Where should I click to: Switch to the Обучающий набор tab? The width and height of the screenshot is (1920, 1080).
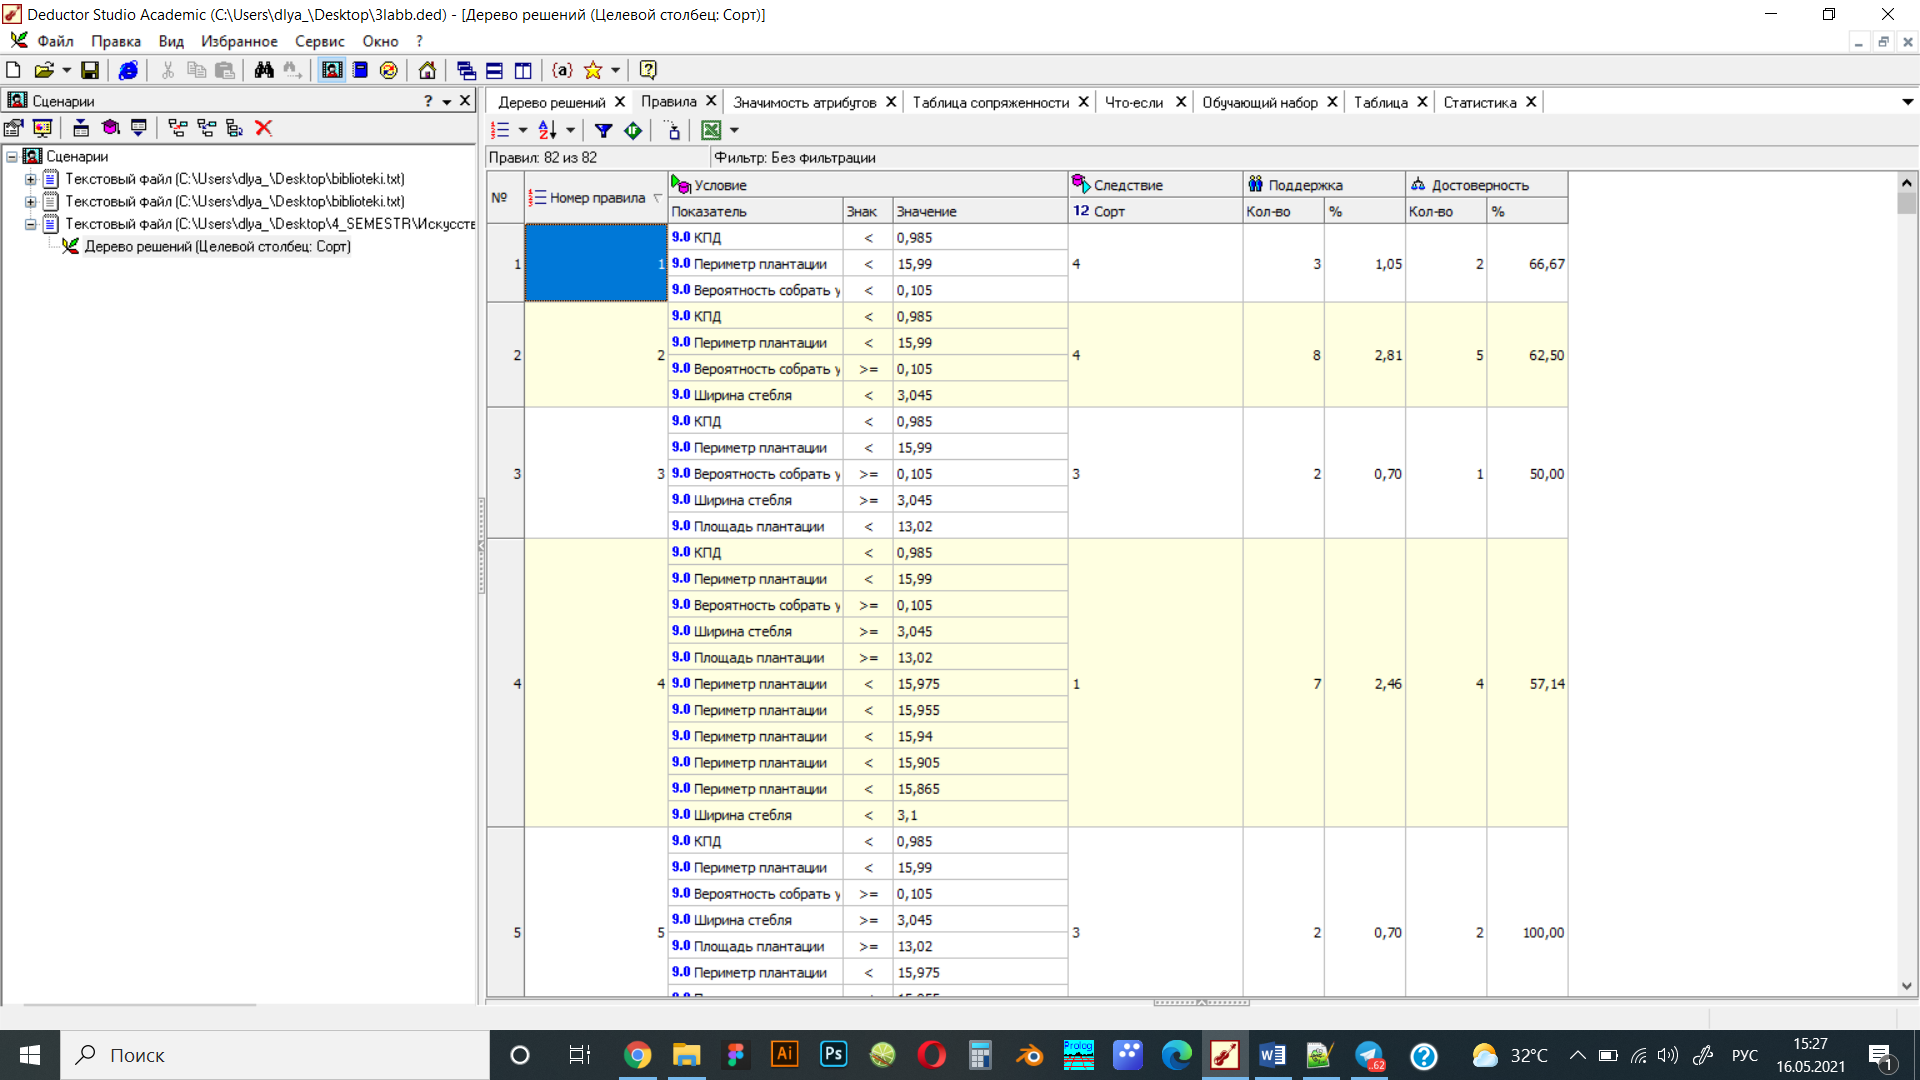coord(1259,102)
